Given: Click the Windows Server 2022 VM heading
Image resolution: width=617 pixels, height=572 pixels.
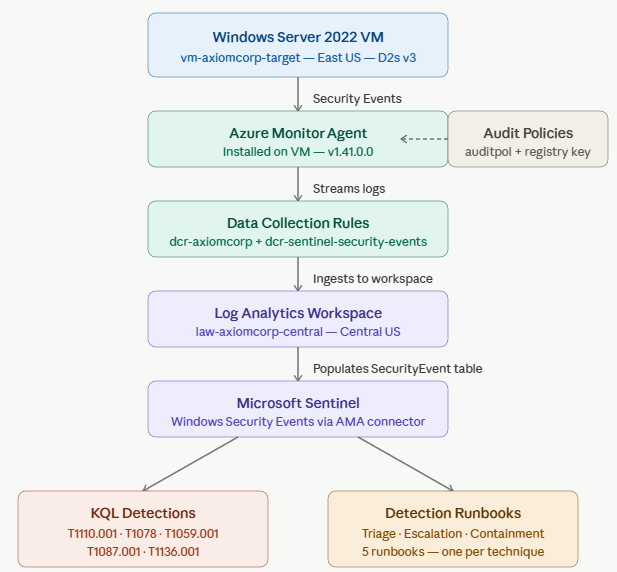Looking at the screenshot, I should [298, 37].
